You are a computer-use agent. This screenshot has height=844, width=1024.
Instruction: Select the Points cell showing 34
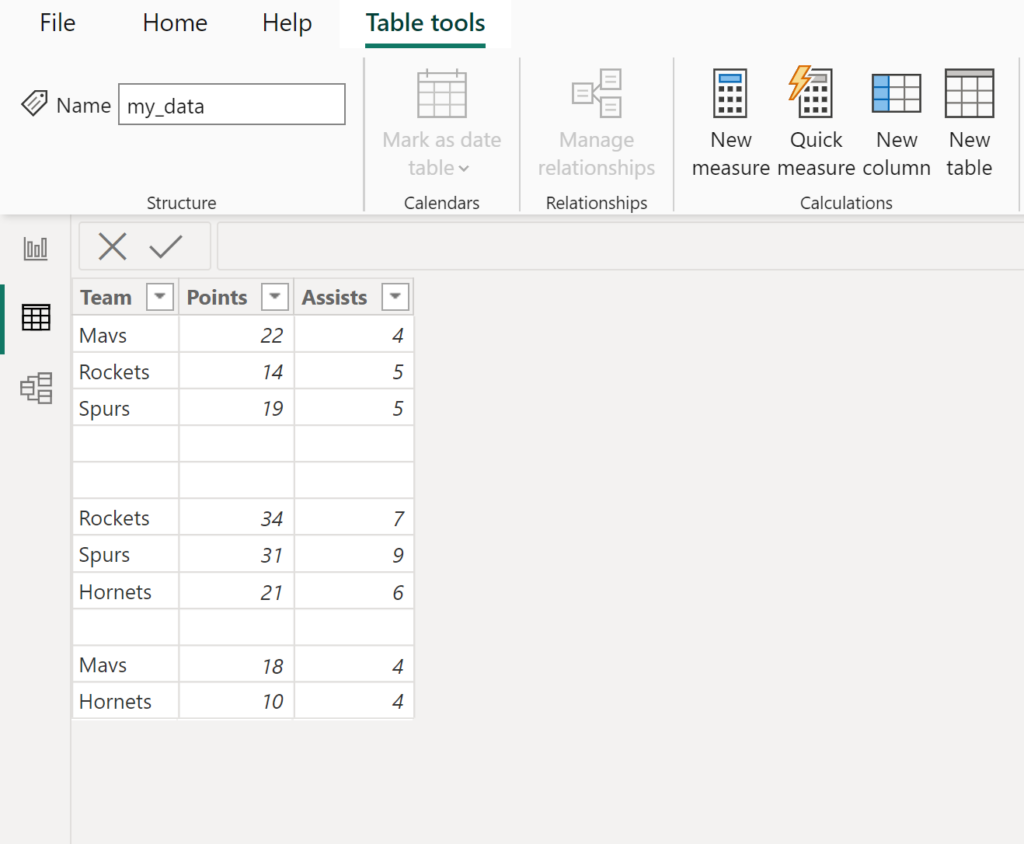pyautogui.click(x=236, y=518)
